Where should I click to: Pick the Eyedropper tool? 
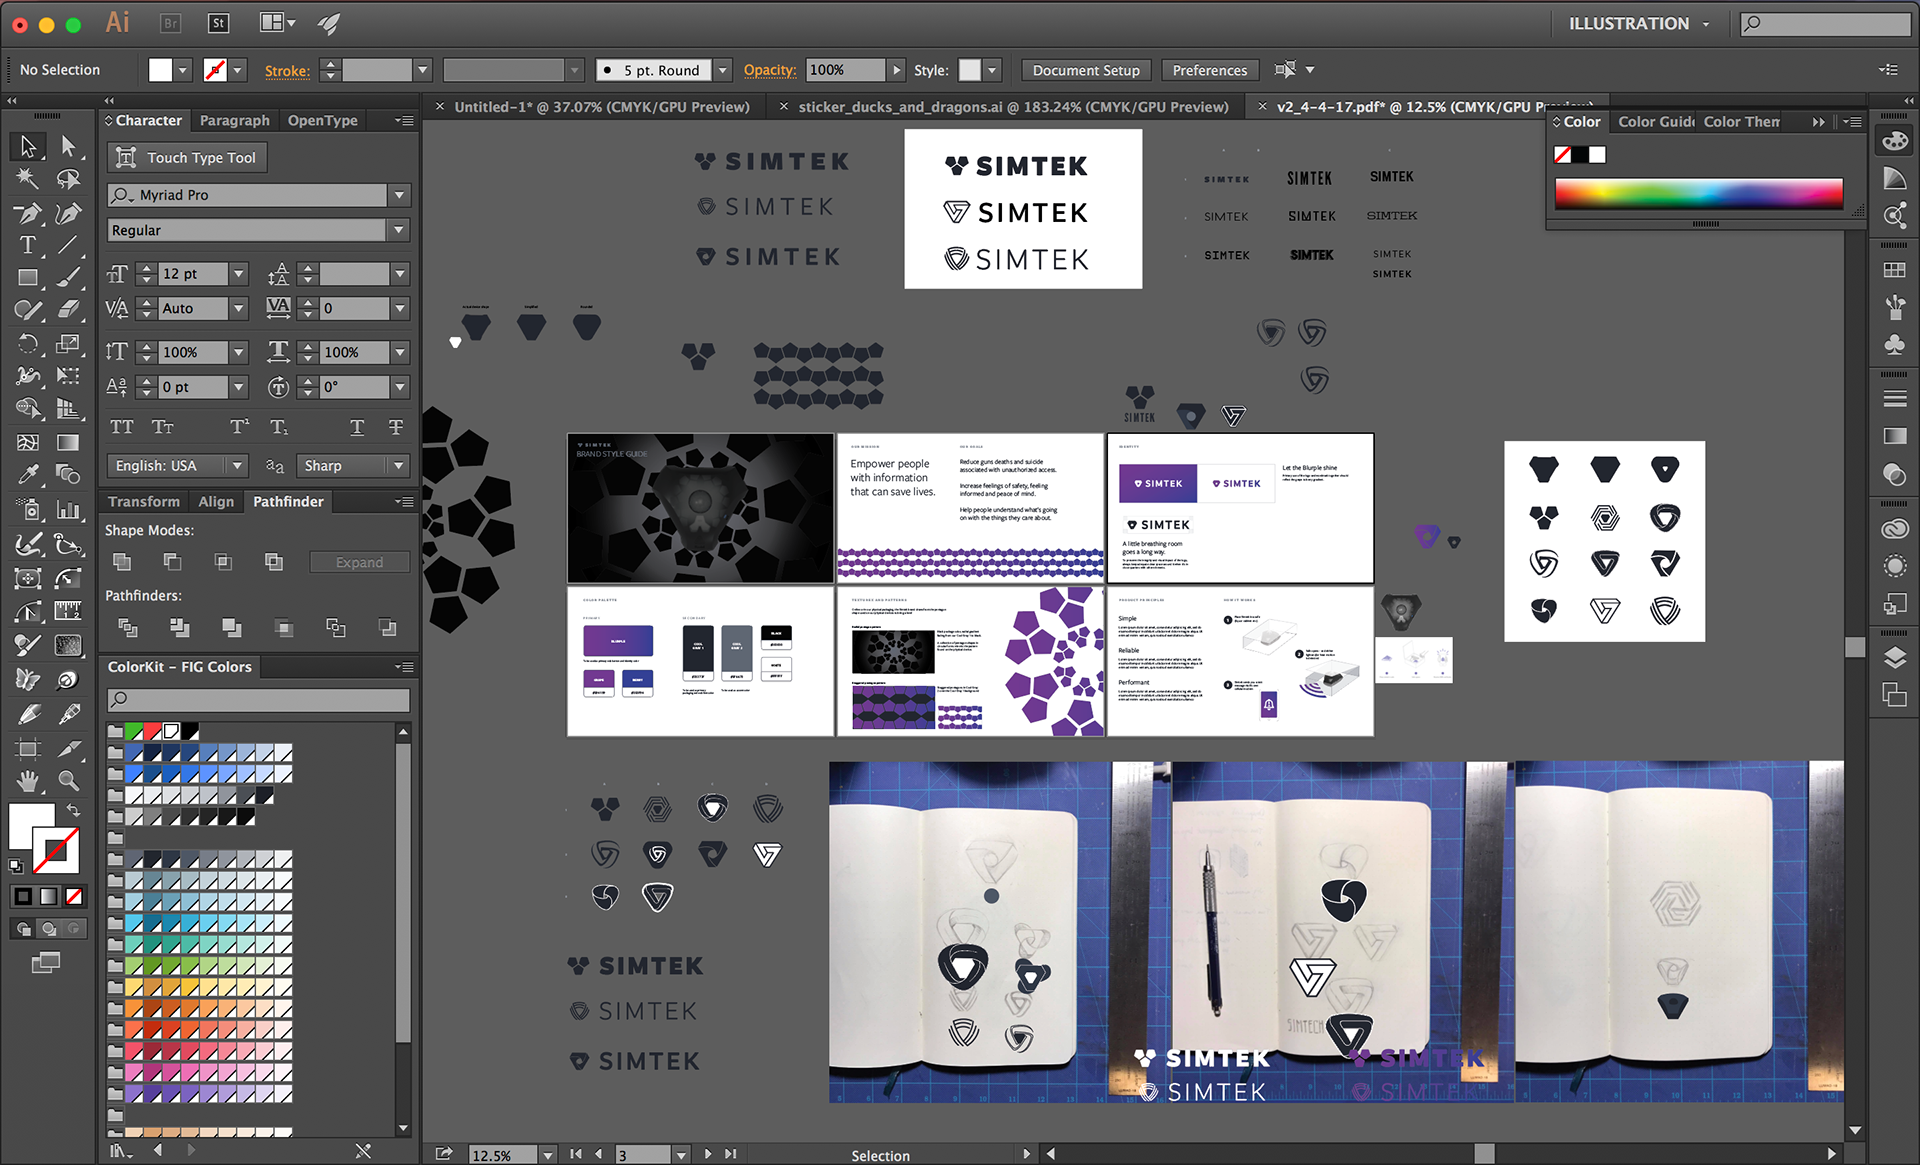click(27, 475)
